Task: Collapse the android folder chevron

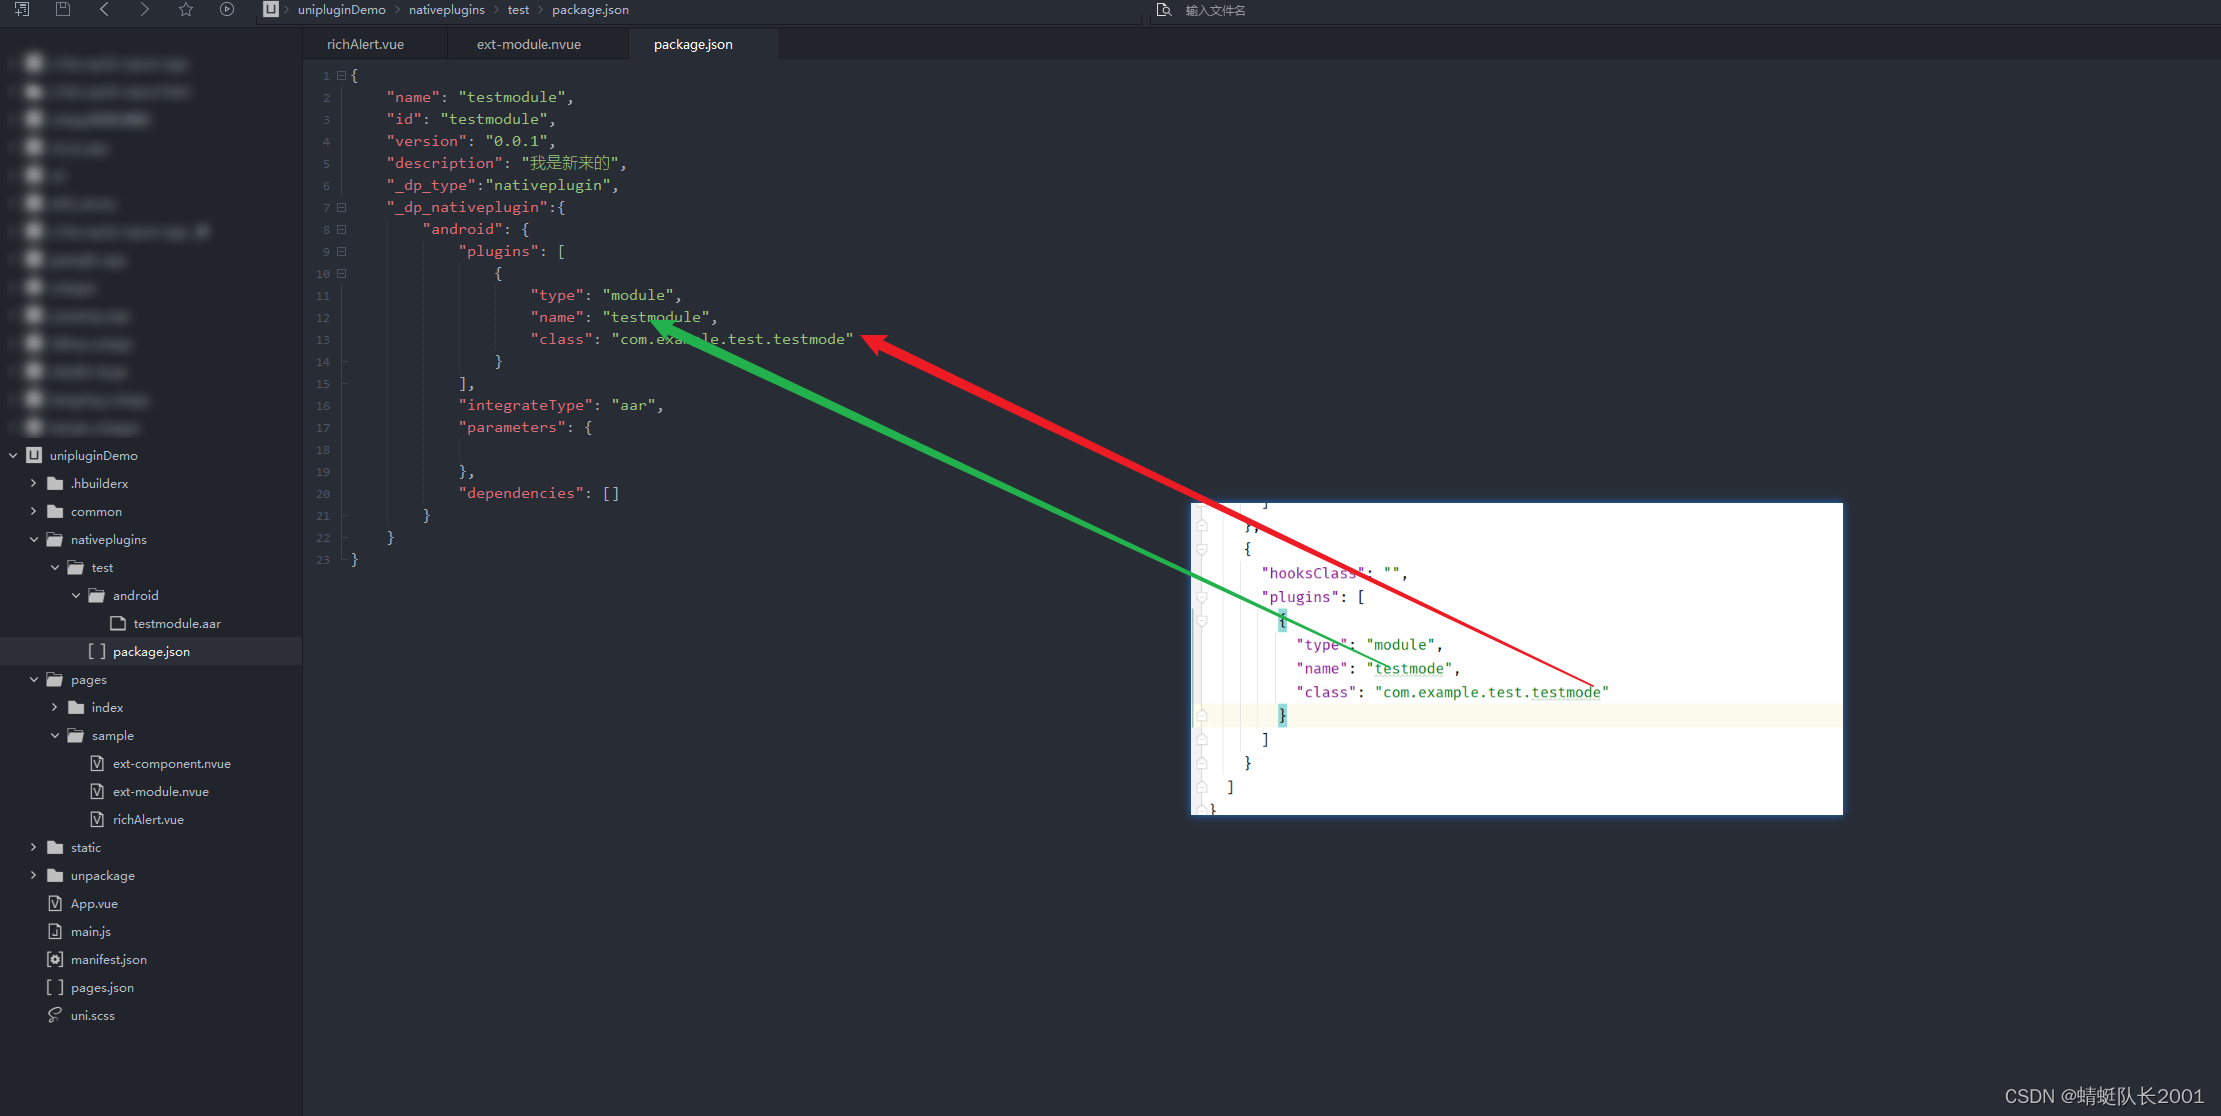Action: (76, 595)
